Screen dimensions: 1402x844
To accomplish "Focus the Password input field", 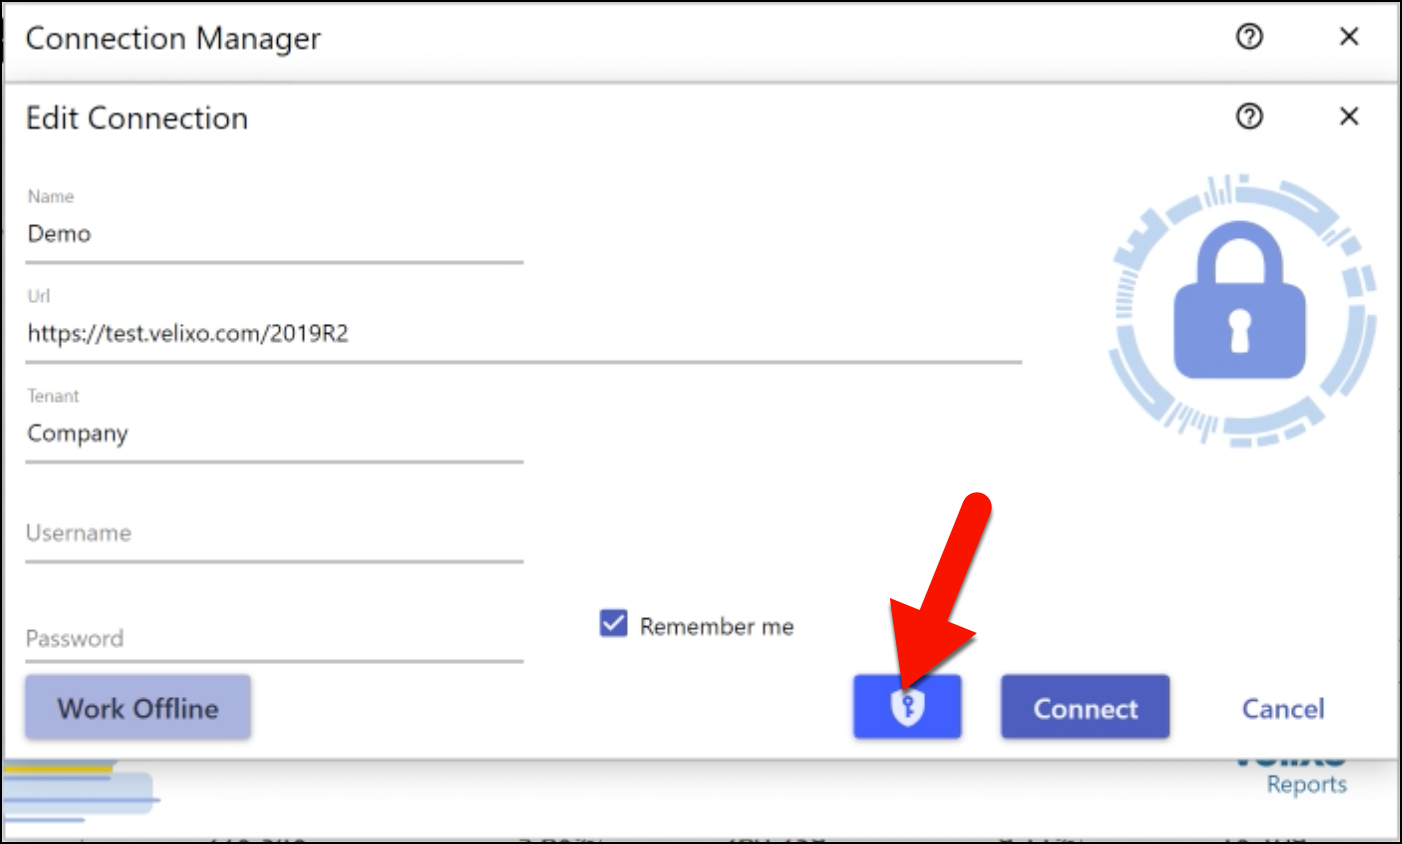I will (x=273, y=638).
